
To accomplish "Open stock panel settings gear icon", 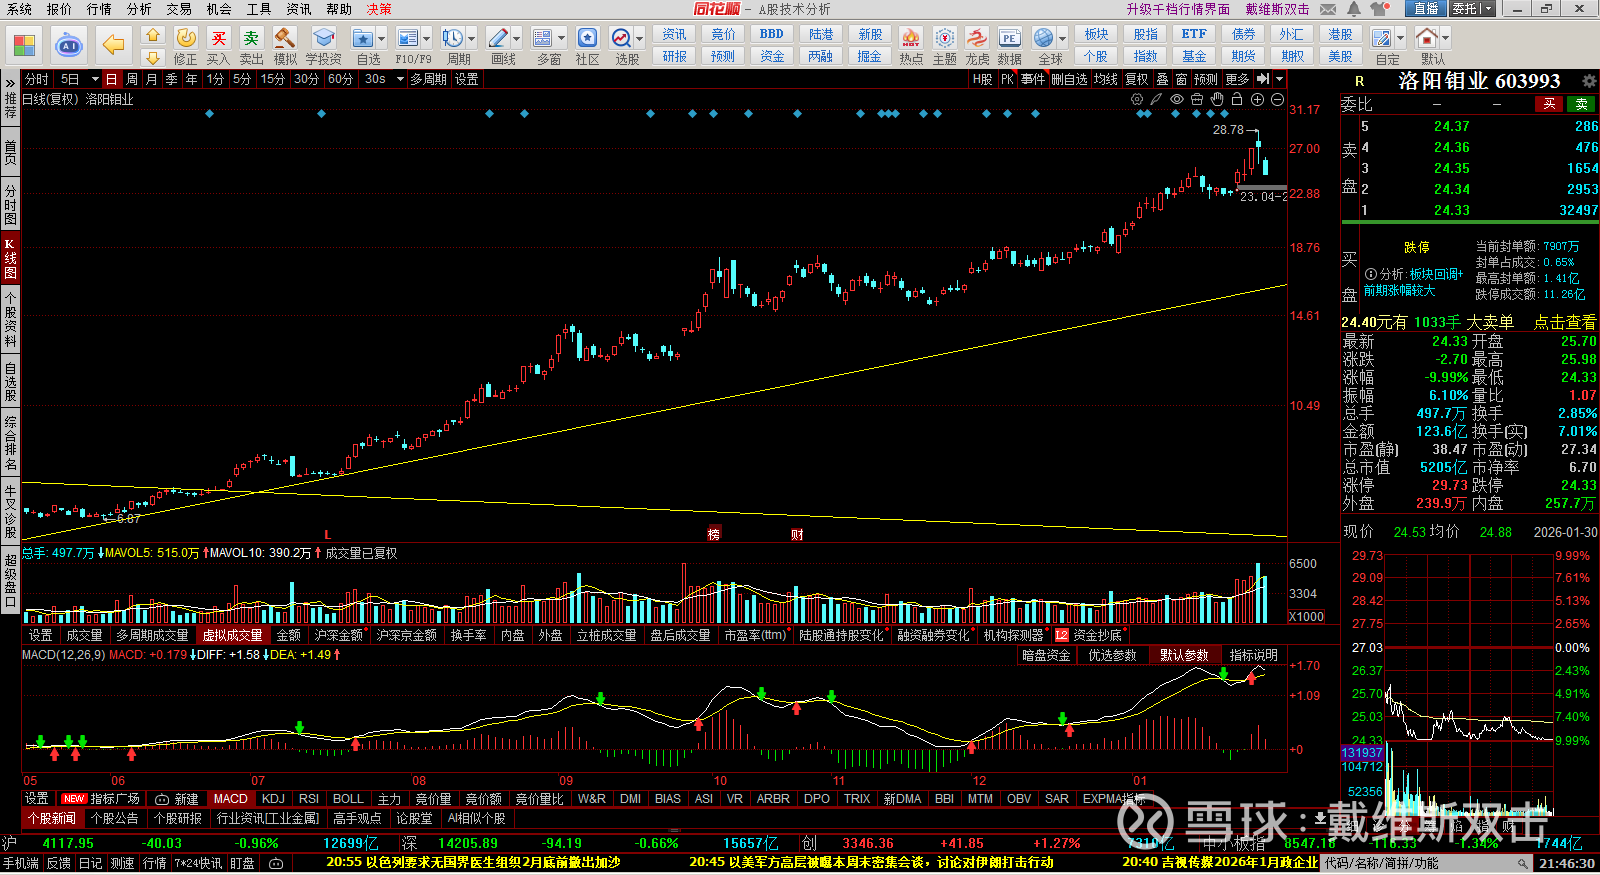I will [x=1589, y=81].
